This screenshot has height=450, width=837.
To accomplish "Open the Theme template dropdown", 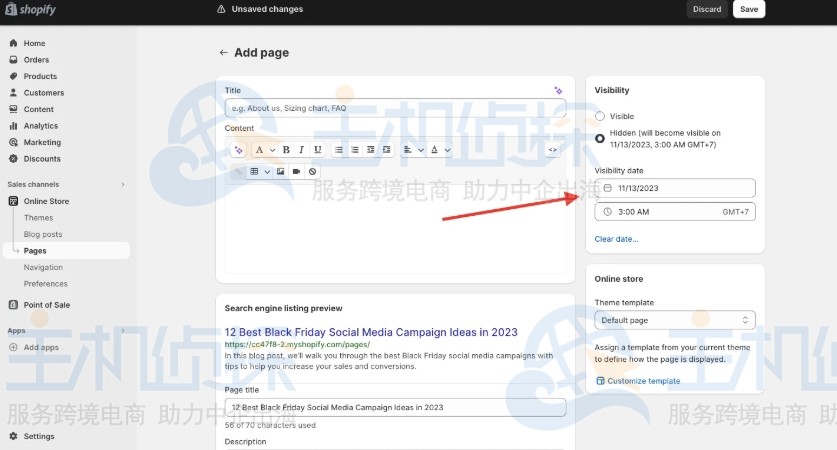I will [x=675, y=320].
